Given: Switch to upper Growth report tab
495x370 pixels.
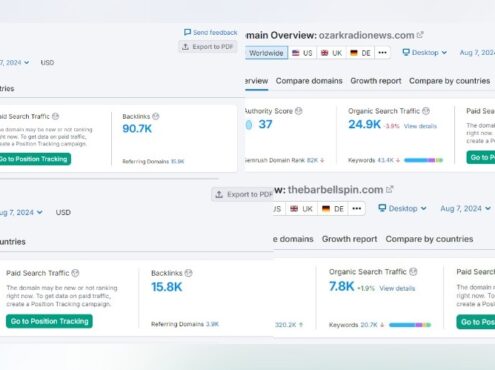Looking at the screenshot, I should click(376, 81).
